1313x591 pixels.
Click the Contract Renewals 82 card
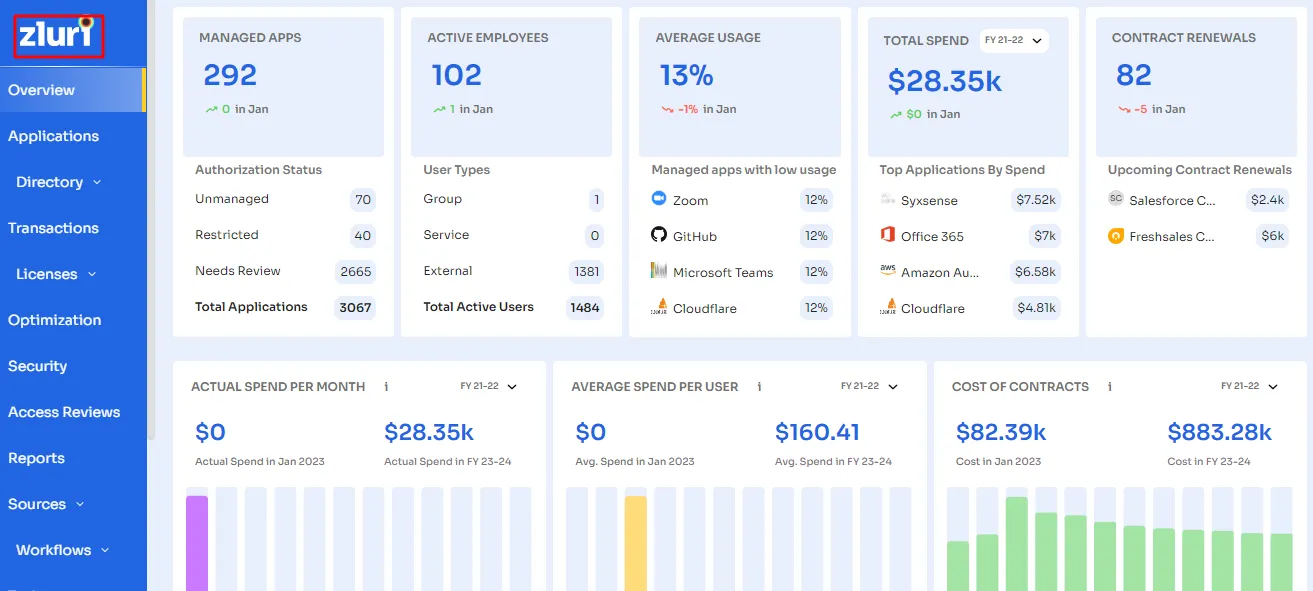[1196, 86]
